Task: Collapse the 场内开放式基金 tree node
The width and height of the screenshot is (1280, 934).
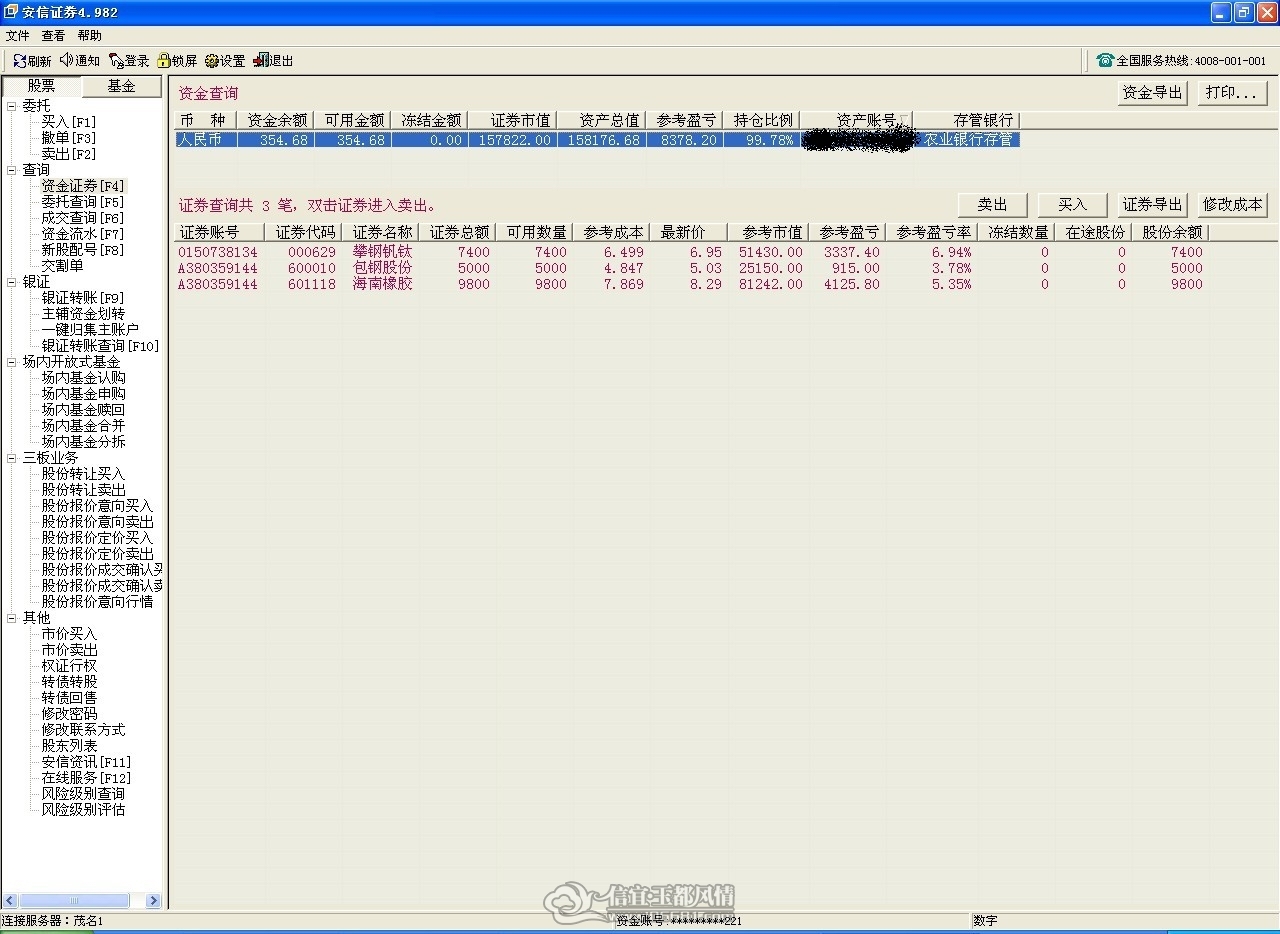Action: tap(12, 362)
